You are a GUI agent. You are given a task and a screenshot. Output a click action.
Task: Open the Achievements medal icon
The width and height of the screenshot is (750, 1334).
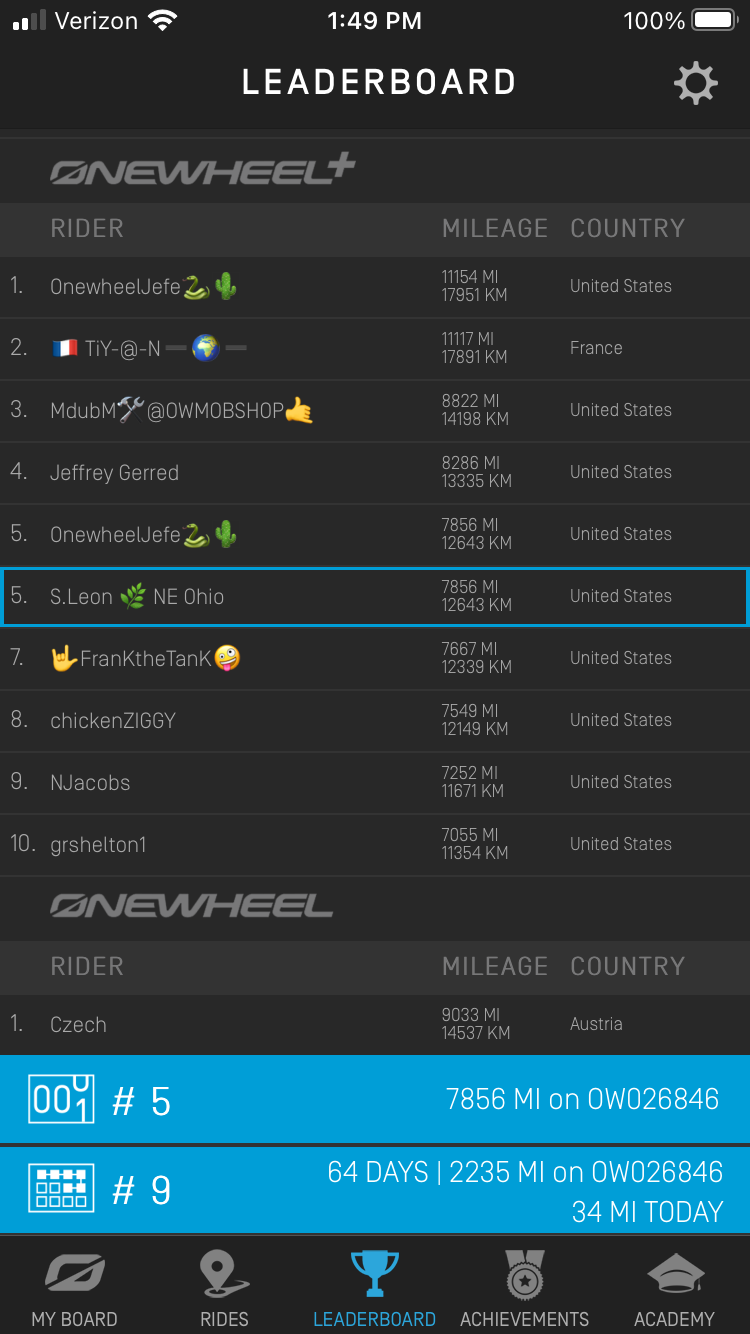pos(524,1275)
